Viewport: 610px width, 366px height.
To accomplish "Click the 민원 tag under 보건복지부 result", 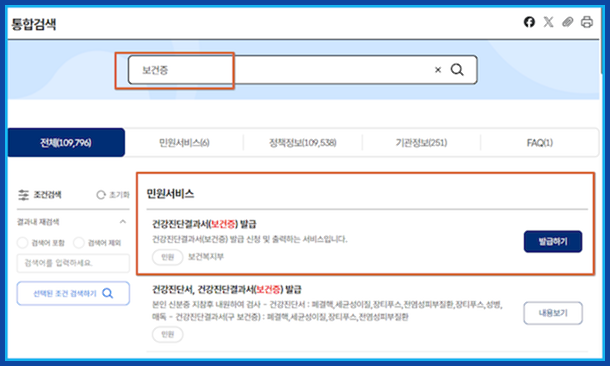I will coord(167,257).
